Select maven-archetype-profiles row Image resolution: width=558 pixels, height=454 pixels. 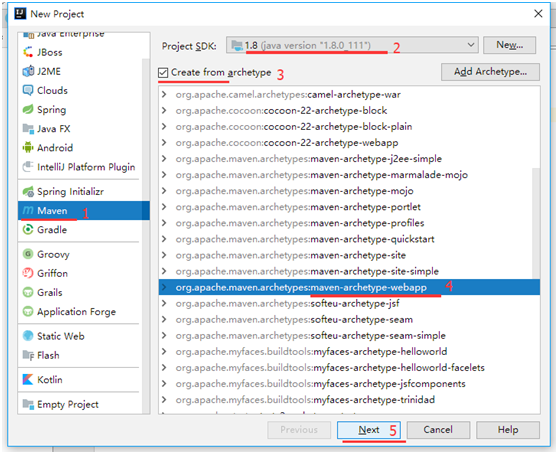pos(349,223)
